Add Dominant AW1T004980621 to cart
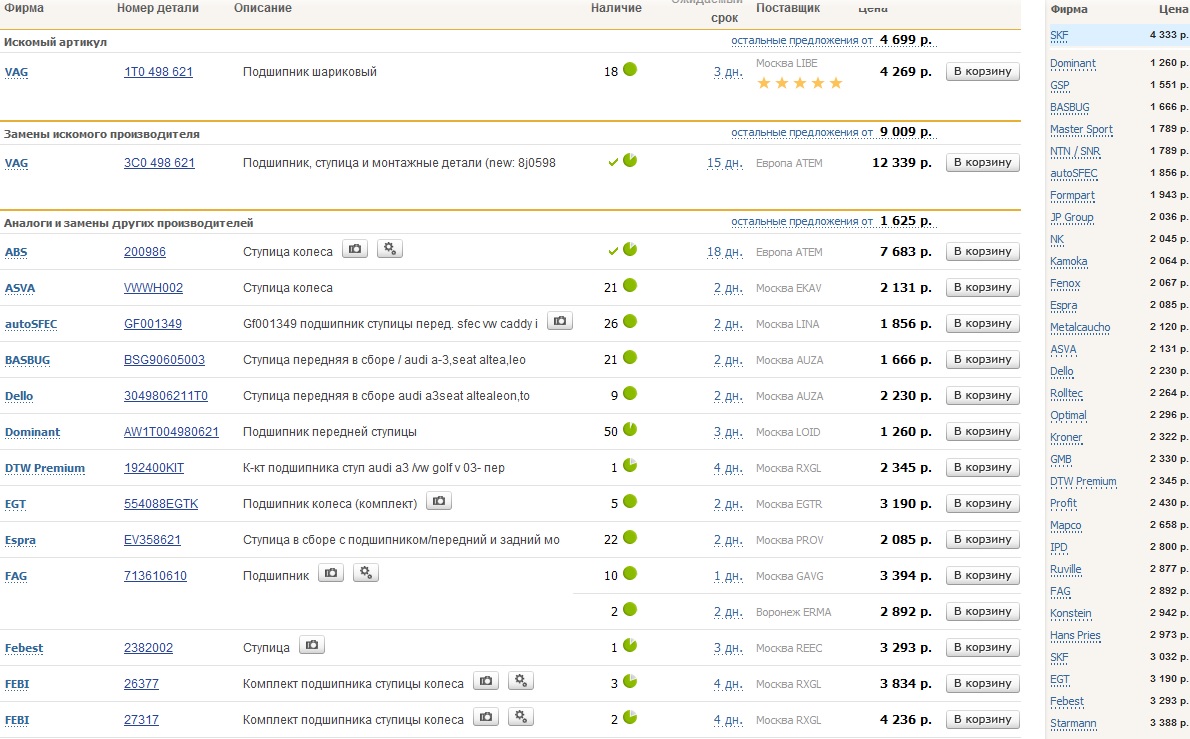The height and width of the screenshot is (739, 1190). [x=982, y=432]
